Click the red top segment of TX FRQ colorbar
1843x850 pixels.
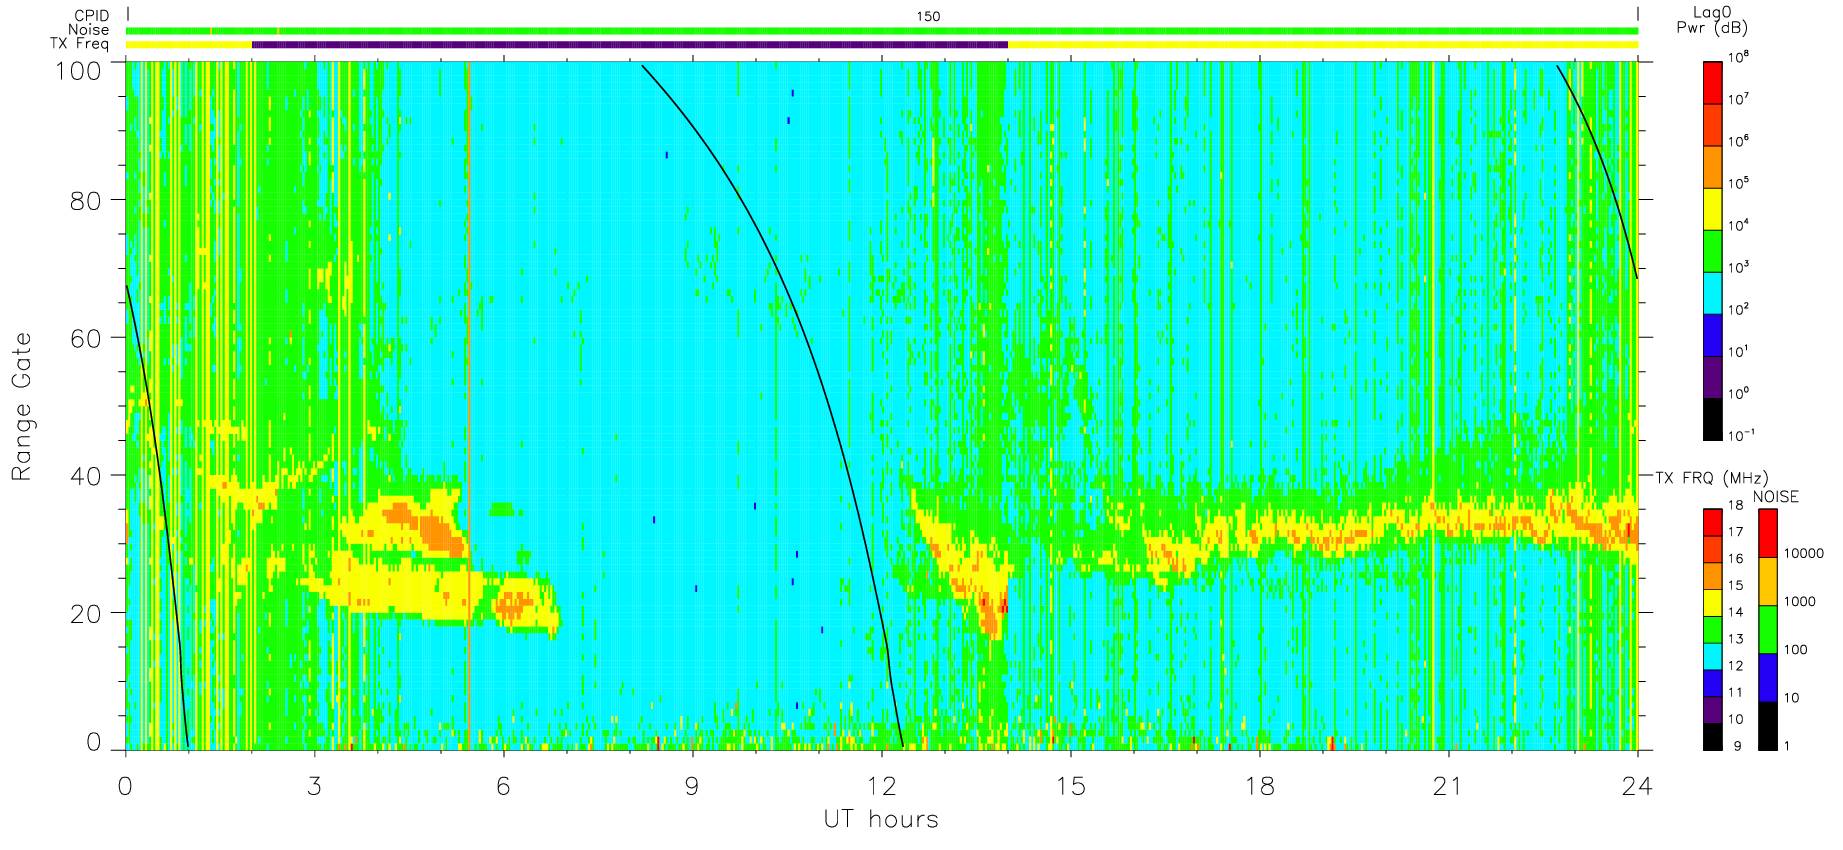[1712, 523]
